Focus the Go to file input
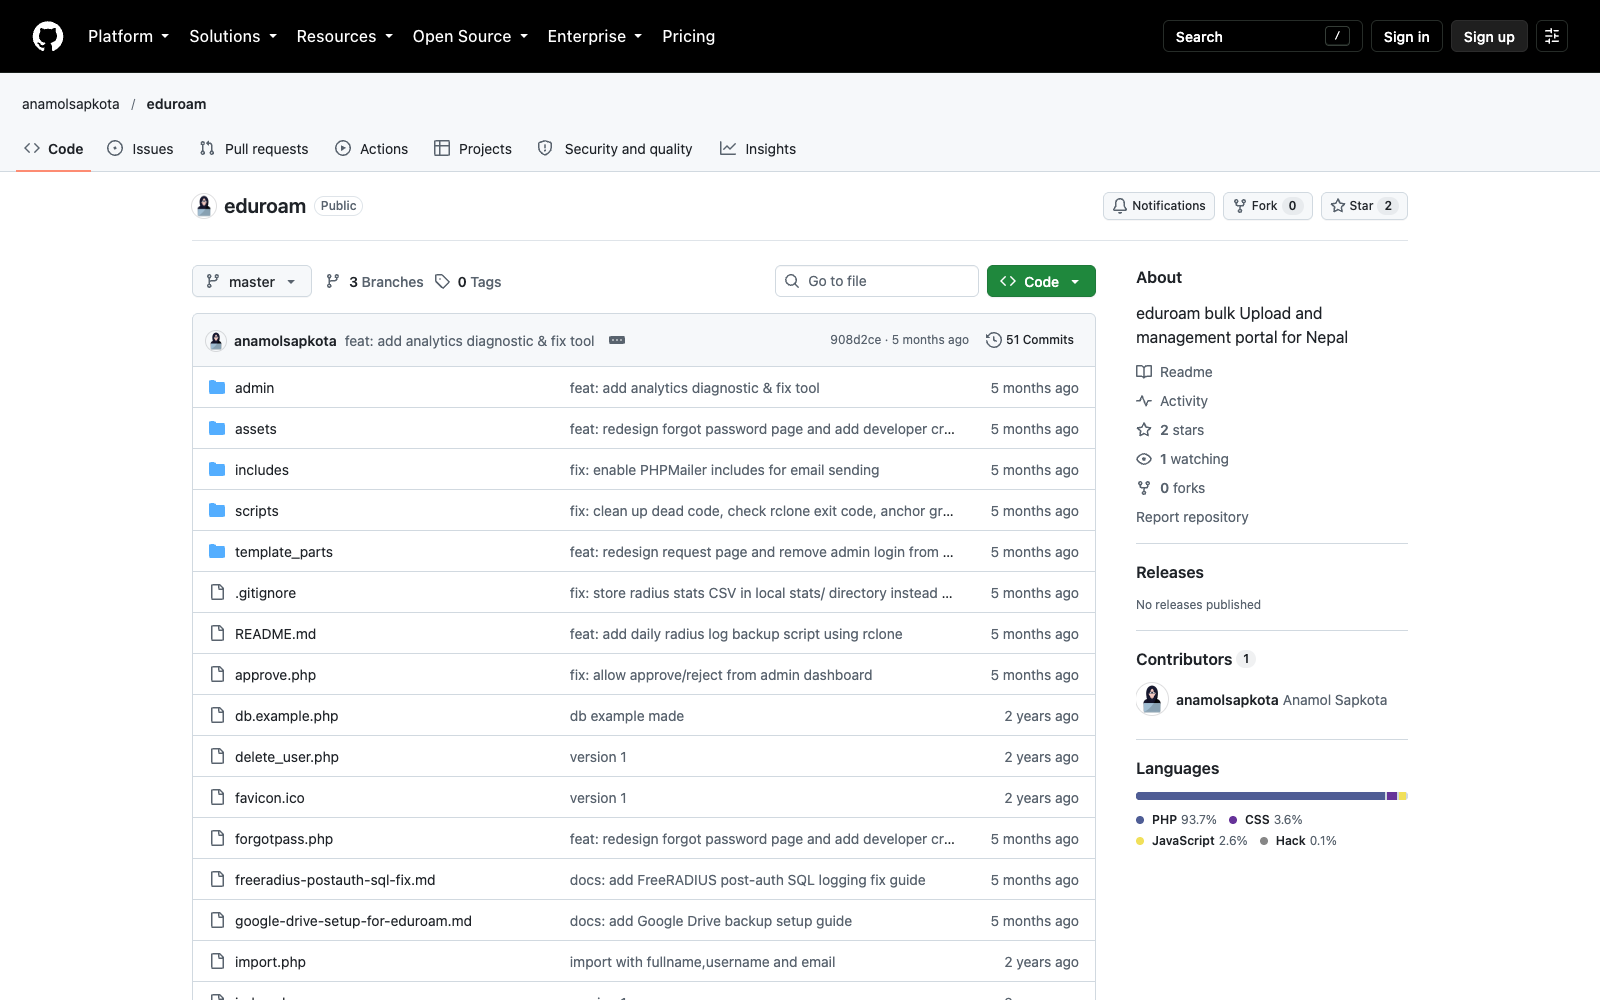 (877, 281)
